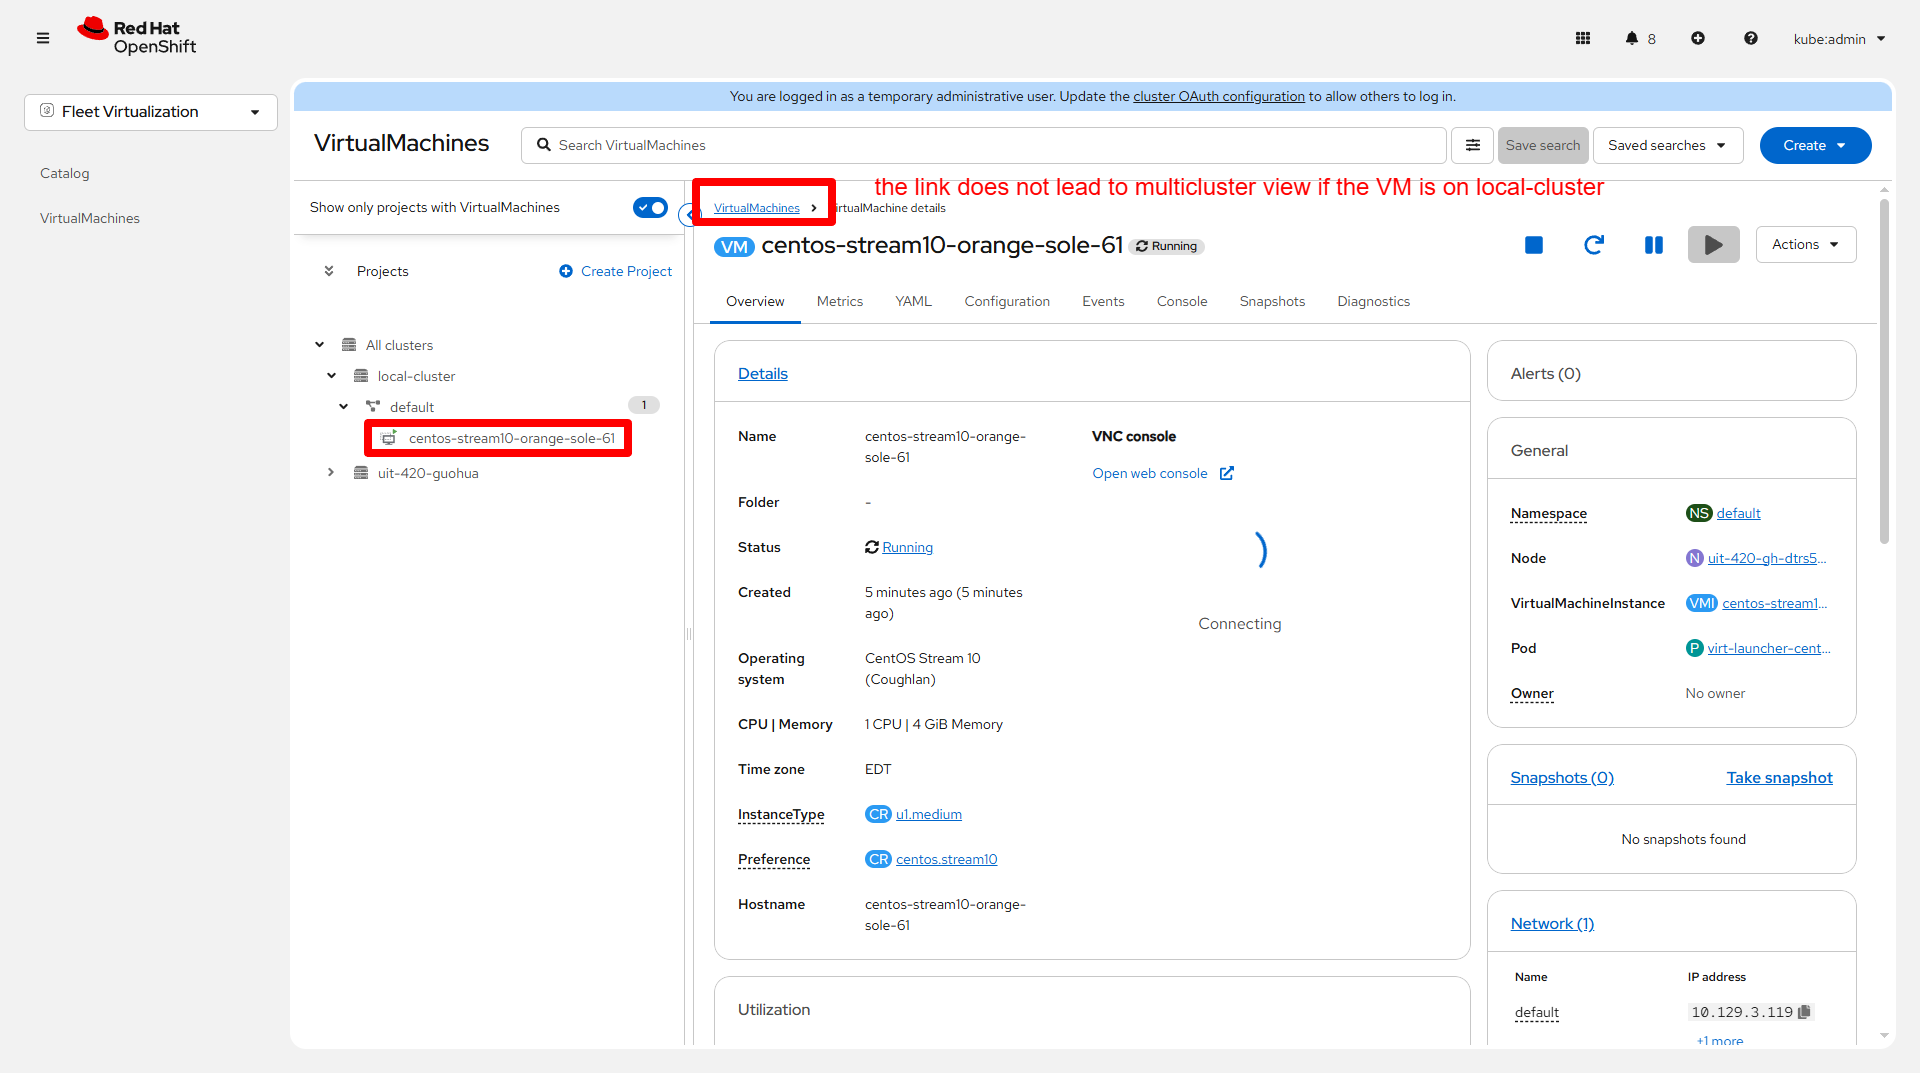
Task: Go to VirtualMachines in sidebar
Action: click(x=90, y=218)
